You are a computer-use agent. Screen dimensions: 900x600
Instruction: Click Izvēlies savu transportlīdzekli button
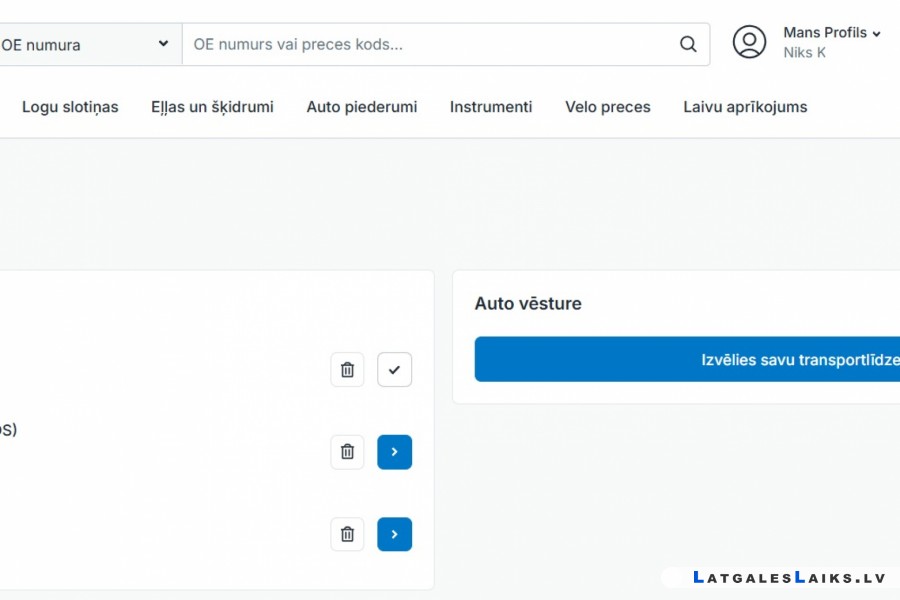687,359
